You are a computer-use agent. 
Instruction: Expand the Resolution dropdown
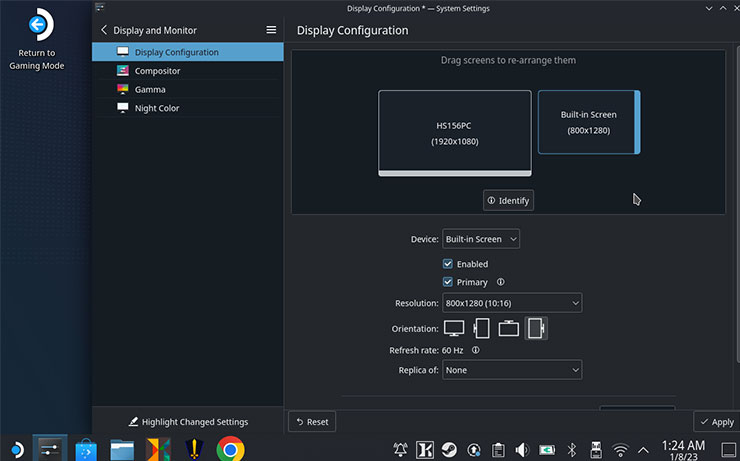pyautogui.click(x=512, y=303)
